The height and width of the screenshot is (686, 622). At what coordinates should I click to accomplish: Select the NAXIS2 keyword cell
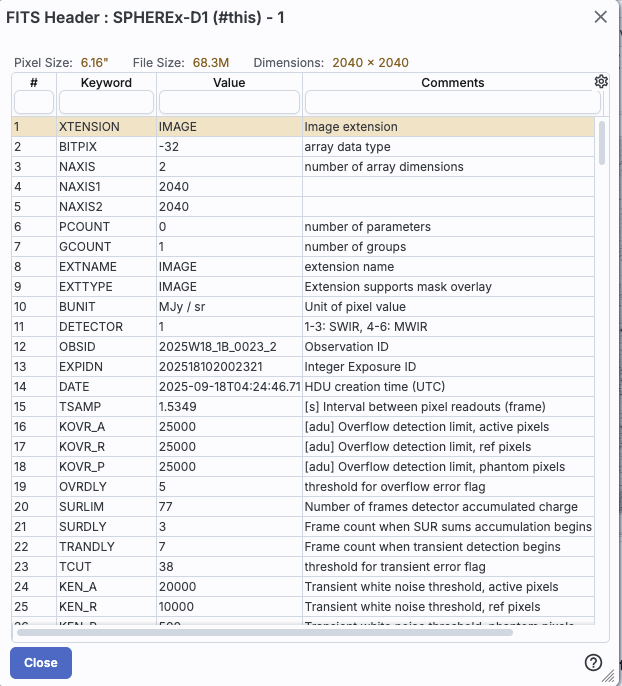[x=106, y=206]
